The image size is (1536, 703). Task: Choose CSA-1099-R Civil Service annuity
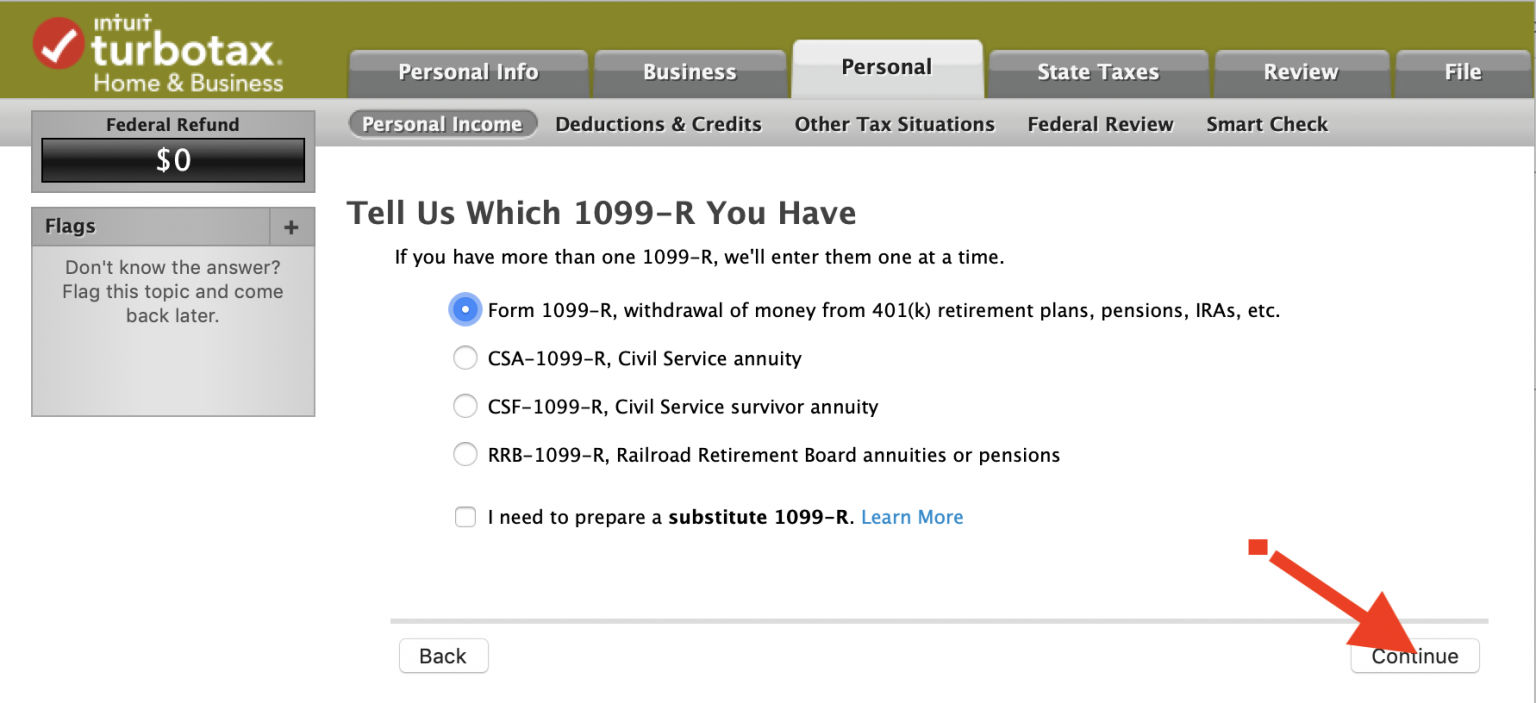465,358
